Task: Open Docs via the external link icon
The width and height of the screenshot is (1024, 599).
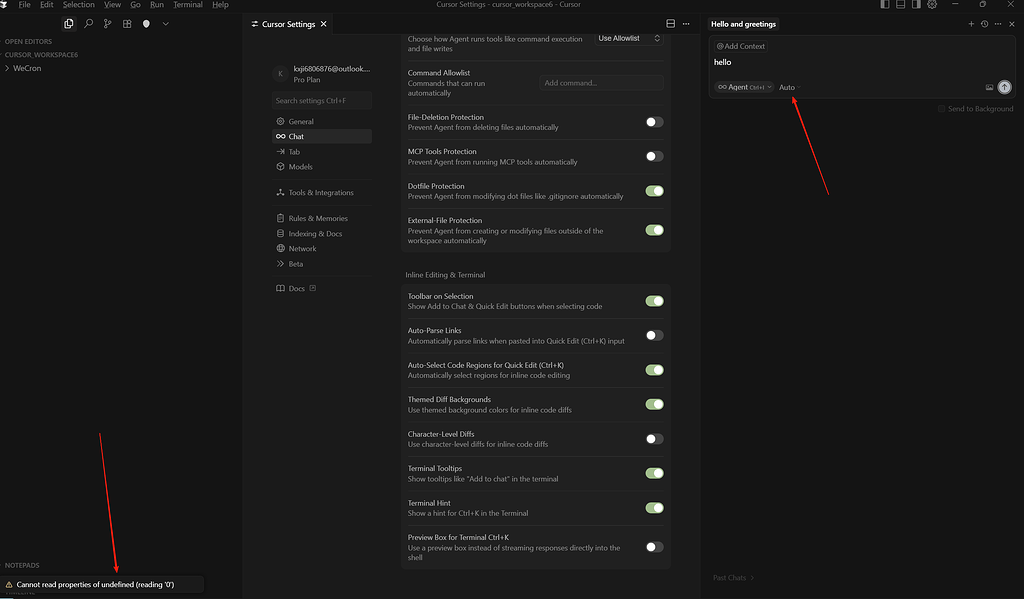Action: pos(312,288)
